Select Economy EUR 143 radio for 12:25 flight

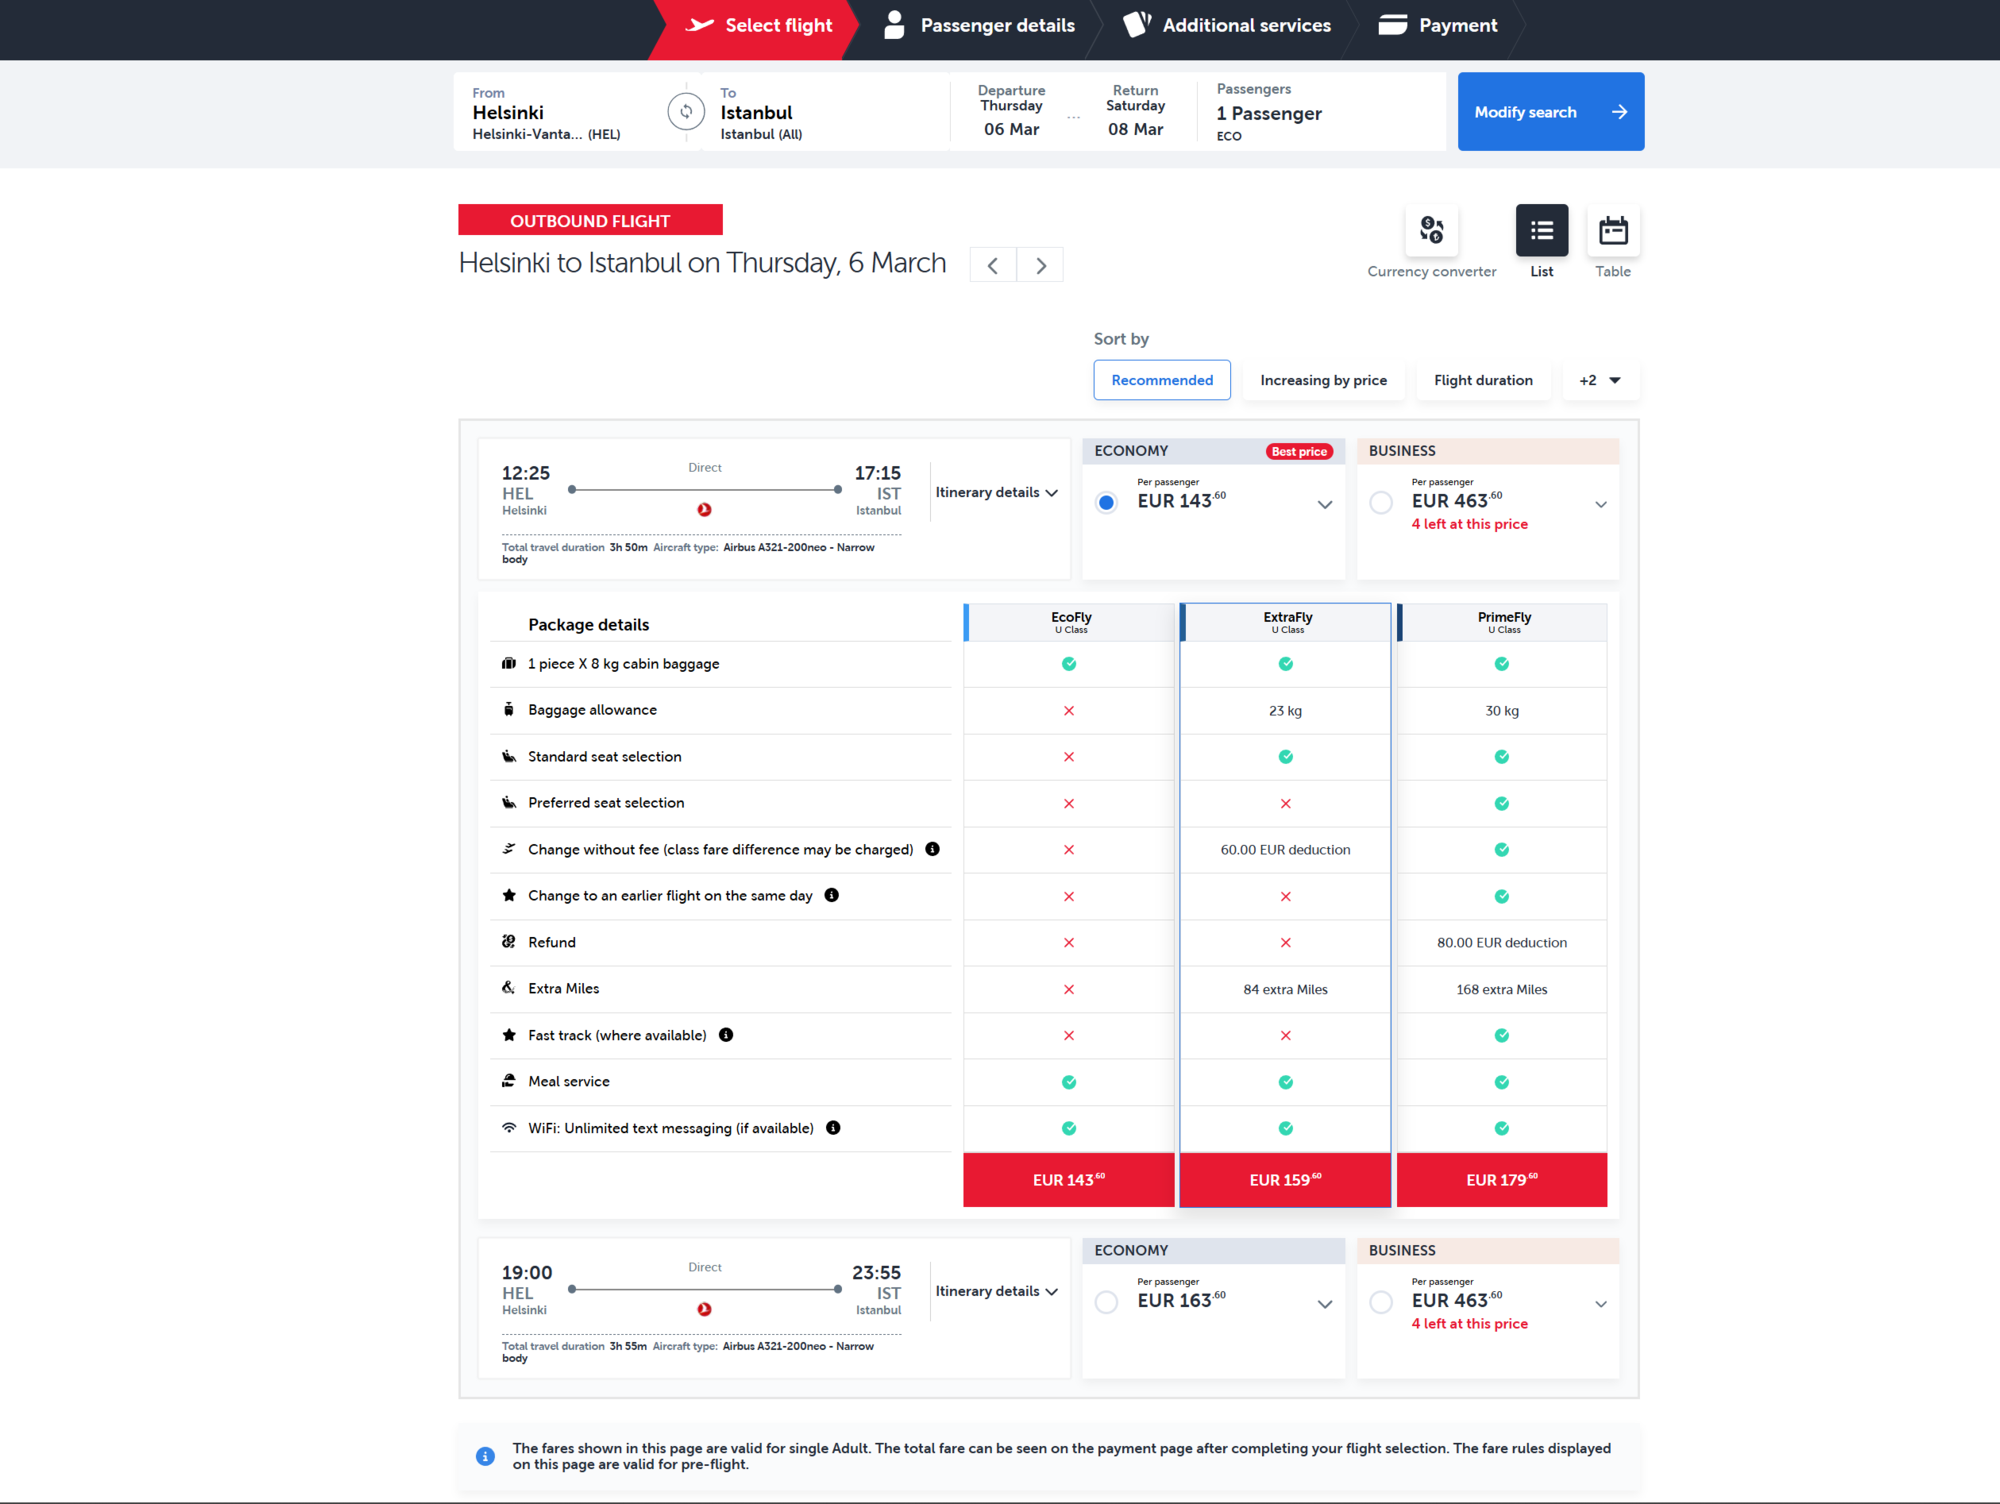point(1106,503)
